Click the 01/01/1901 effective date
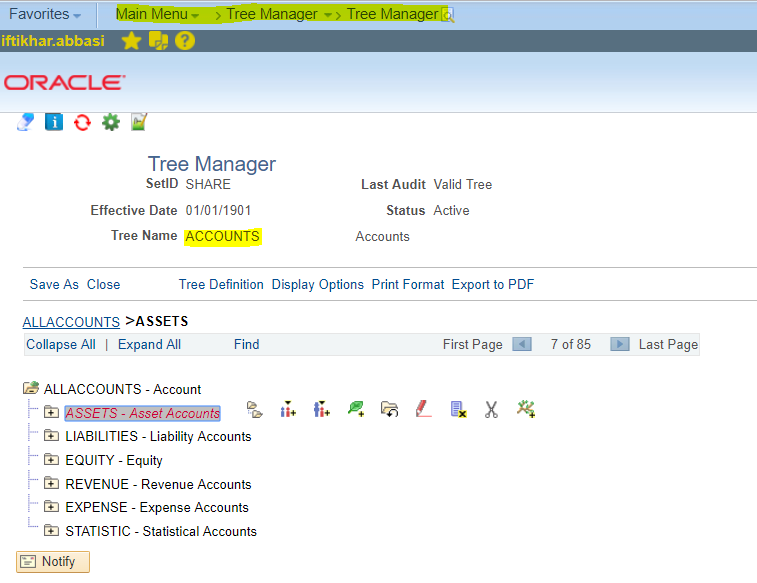This screenshot has width=757, height=583. (218, 210)
